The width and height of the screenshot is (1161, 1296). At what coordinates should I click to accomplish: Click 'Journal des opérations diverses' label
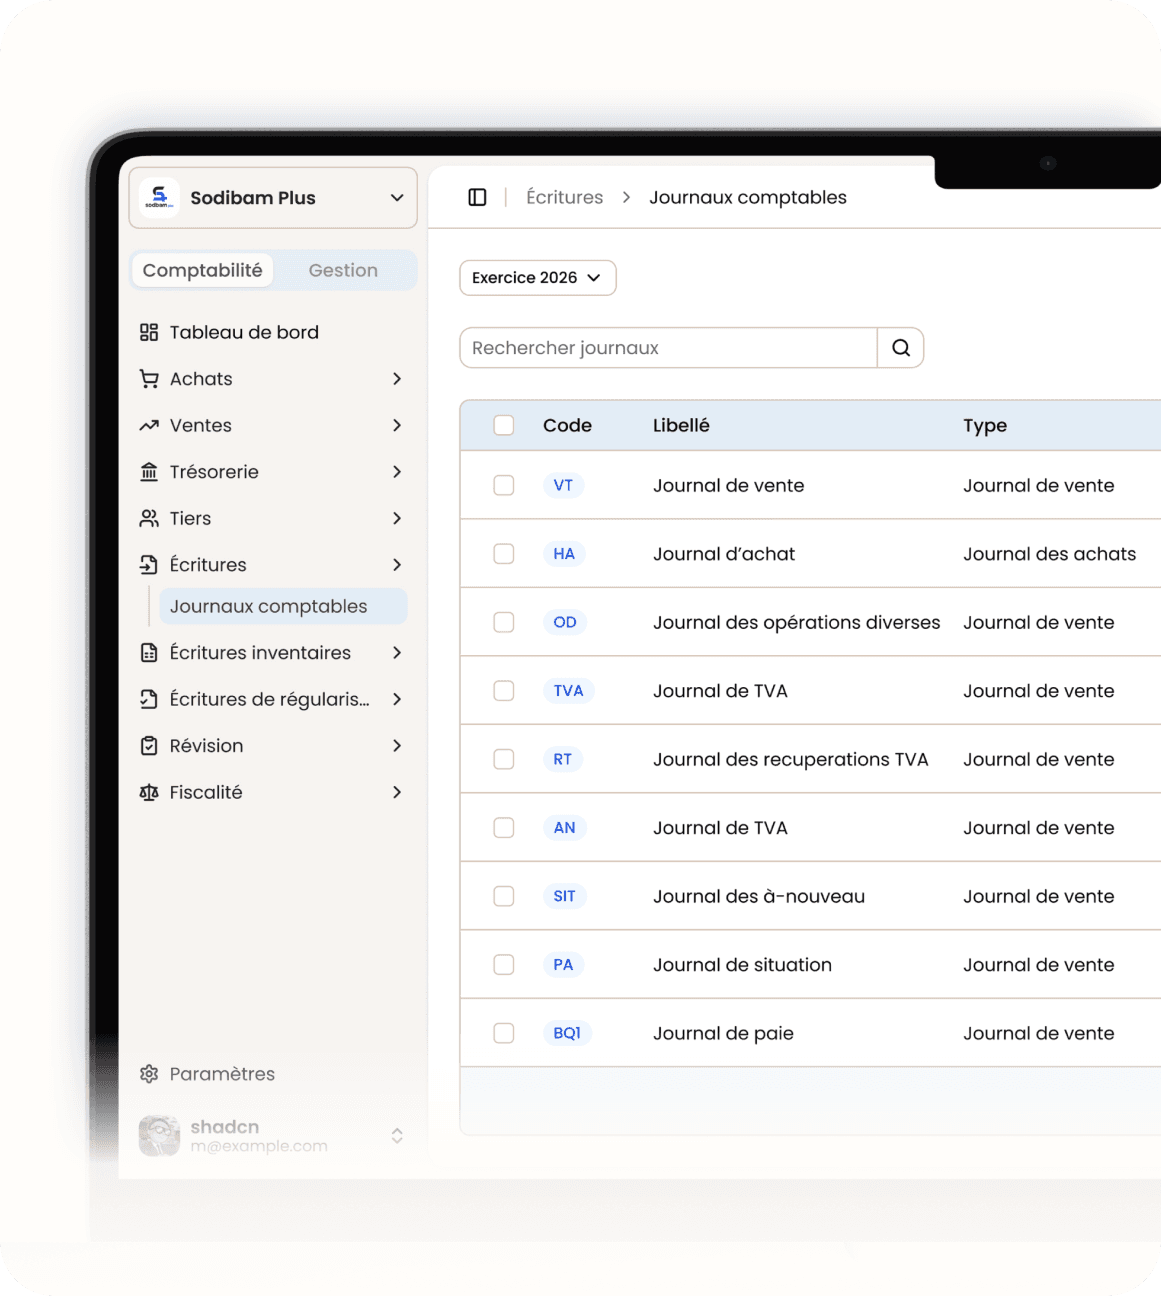pyautogui.click(x=797, y=622)
